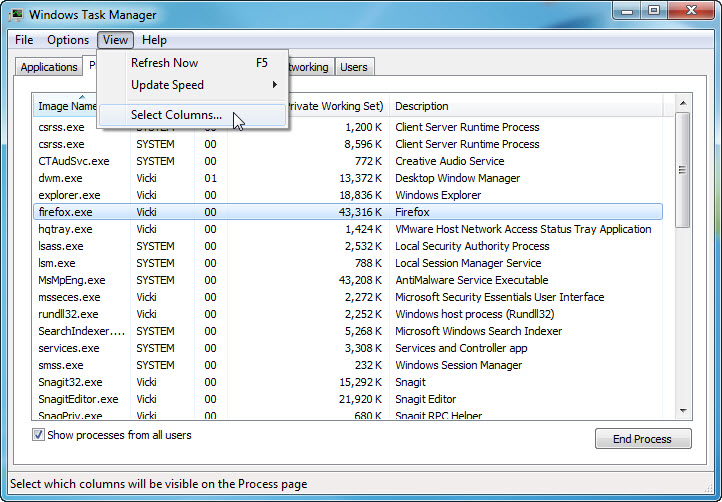Screen dimensions: 722x502
Task: Click the 15,292 K memory value
Action: 361,382
